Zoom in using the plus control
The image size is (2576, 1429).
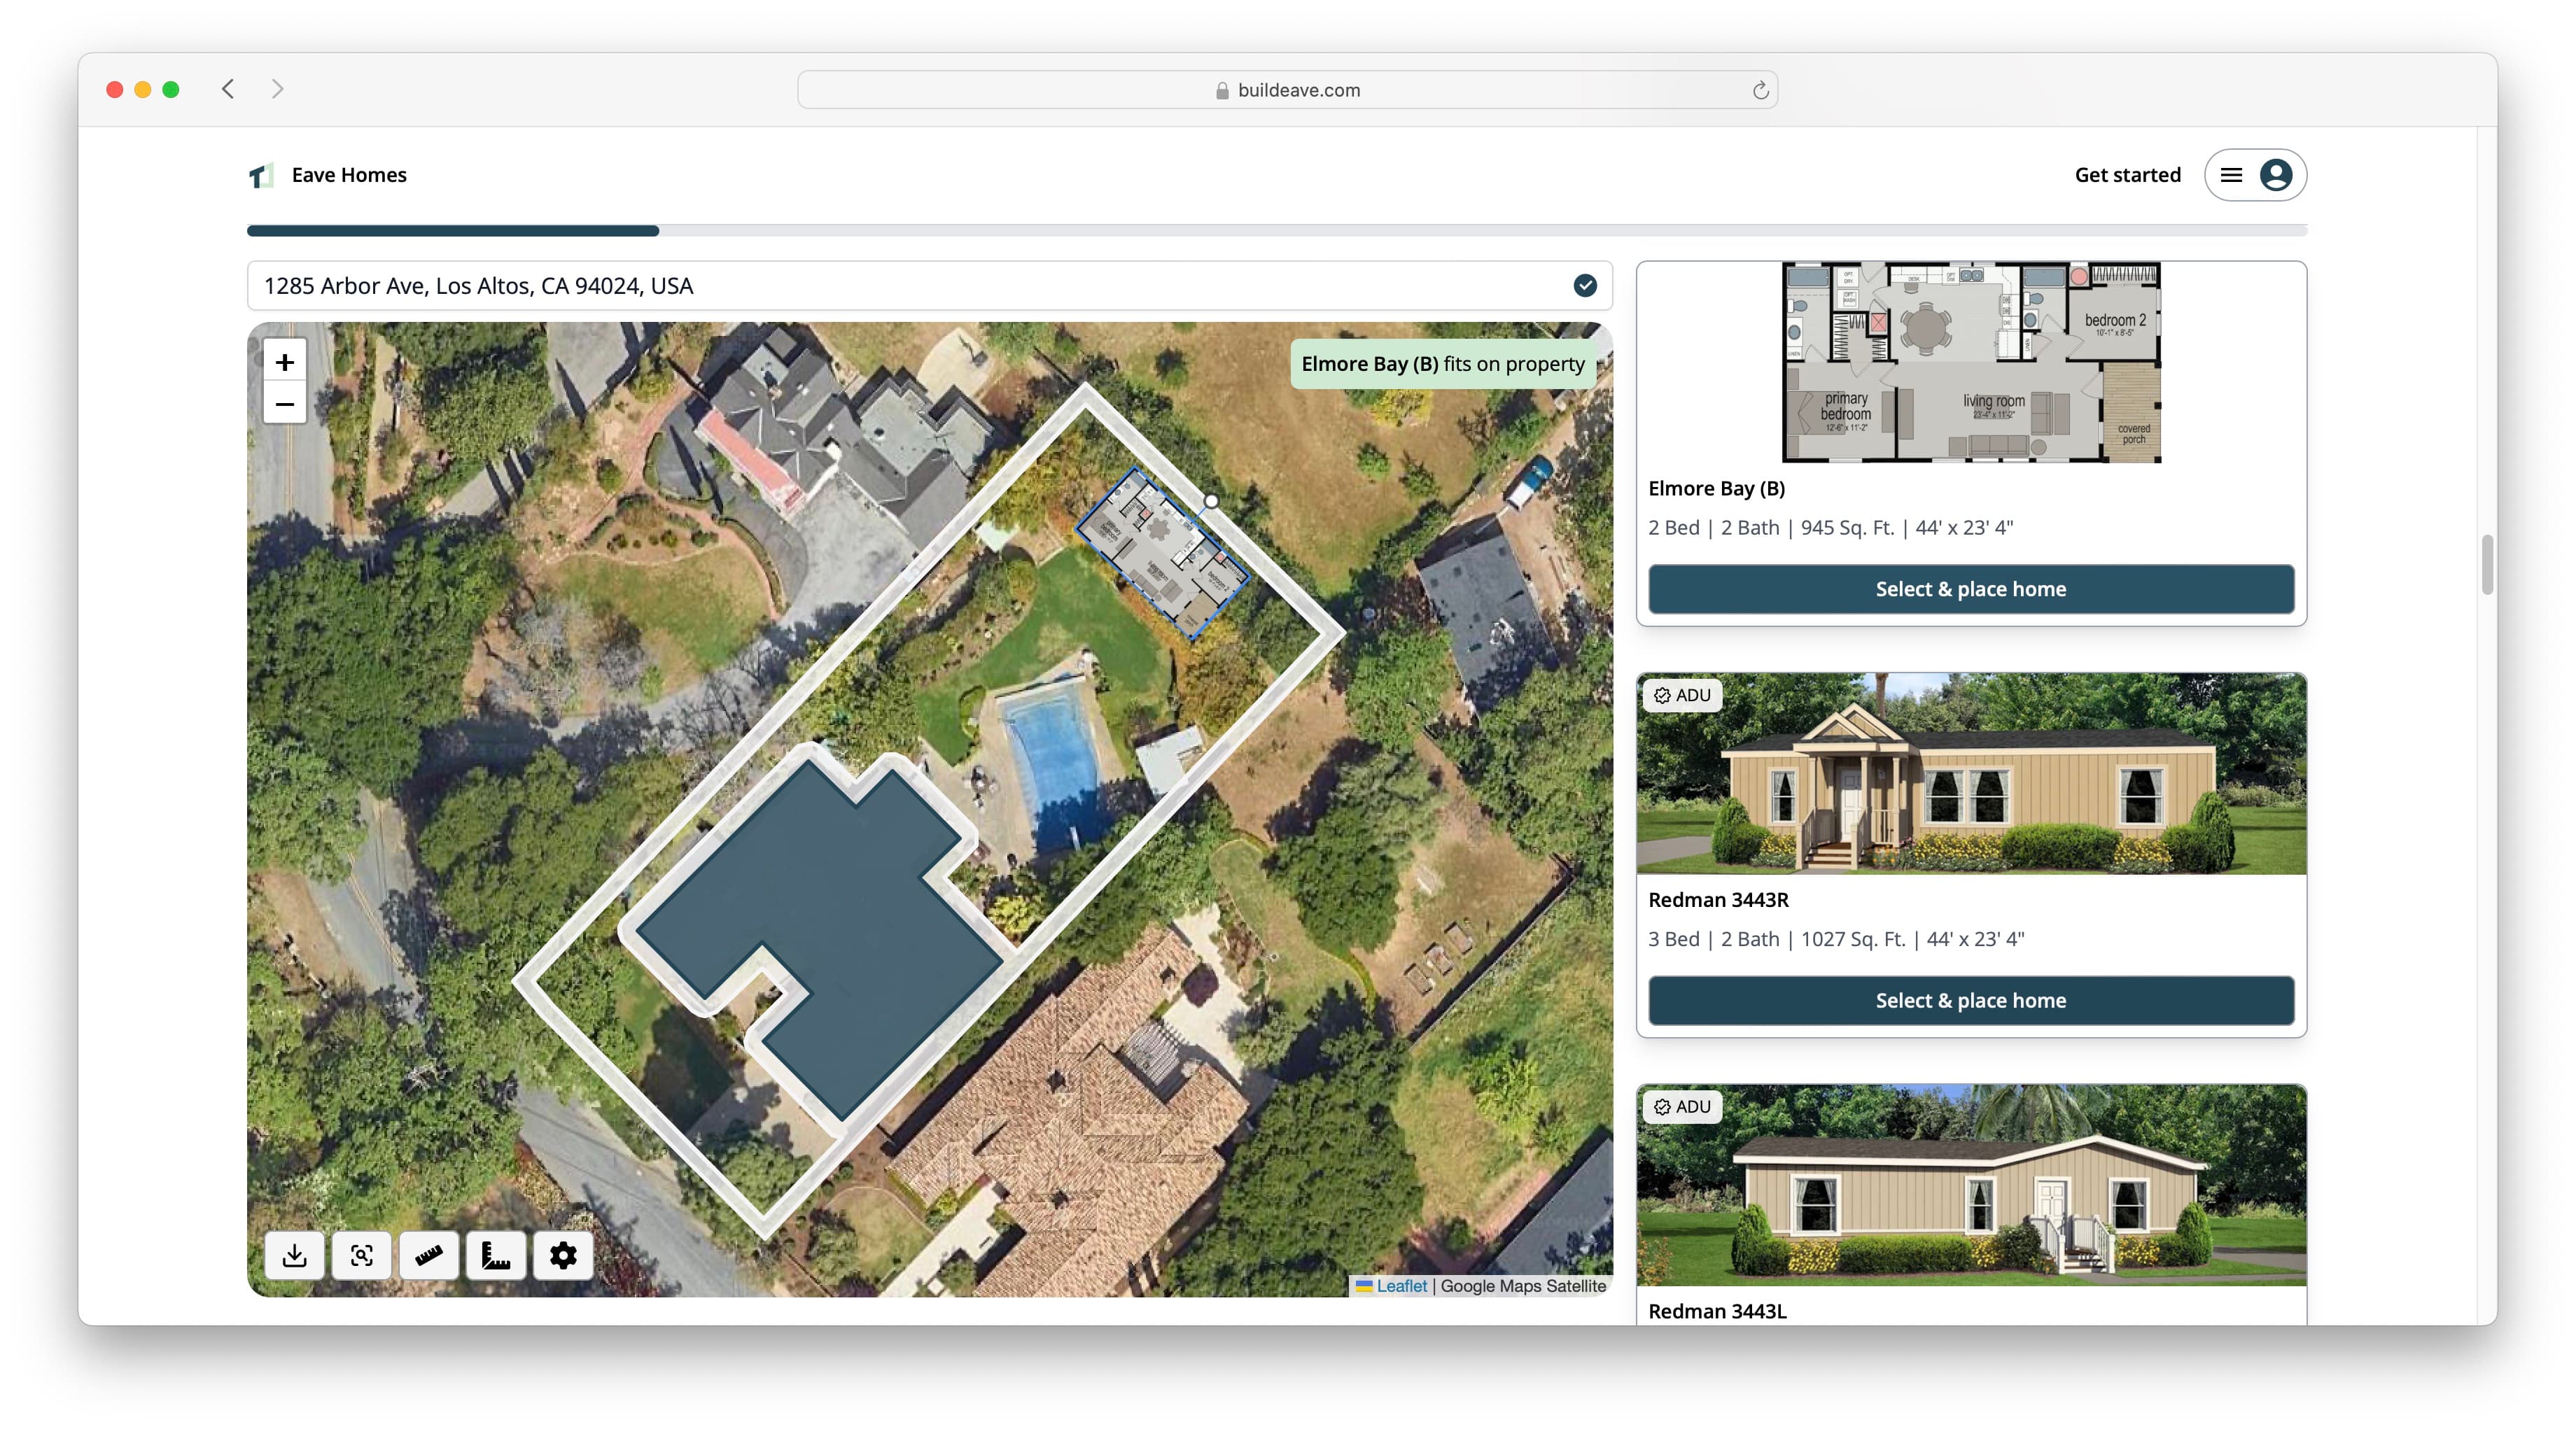[x=285, y=362]
